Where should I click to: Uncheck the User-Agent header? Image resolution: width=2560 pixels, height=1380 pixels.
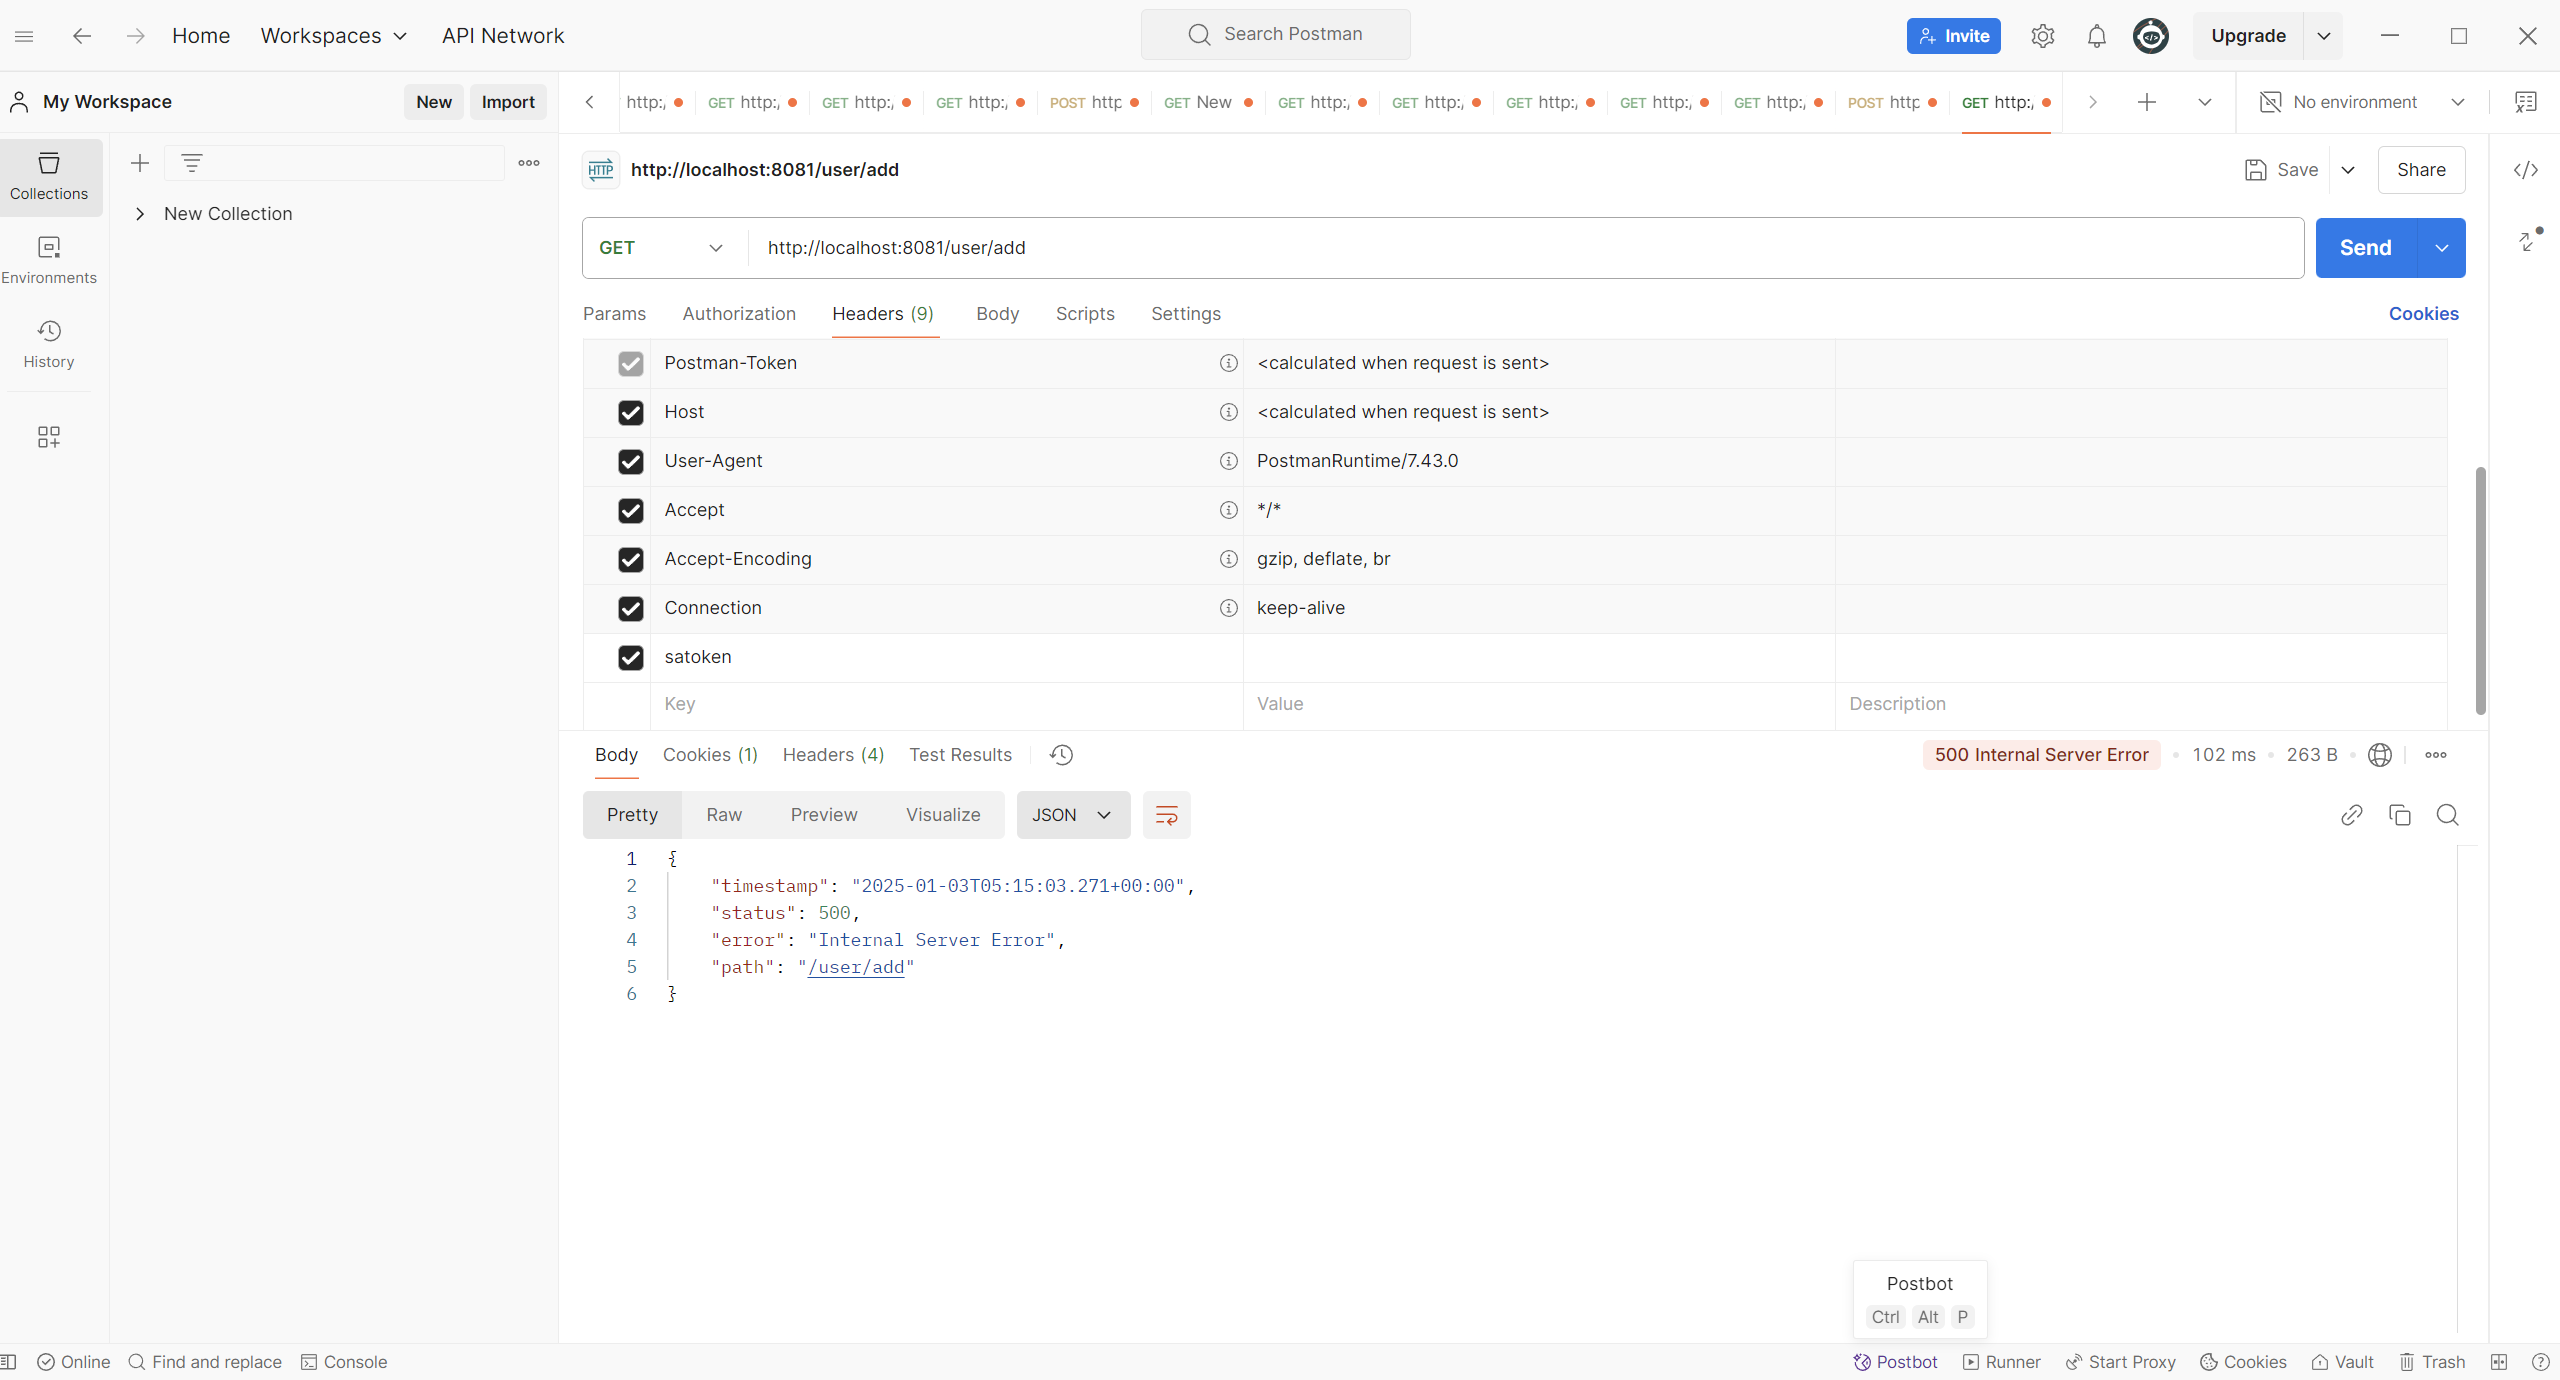pos(630,461)
